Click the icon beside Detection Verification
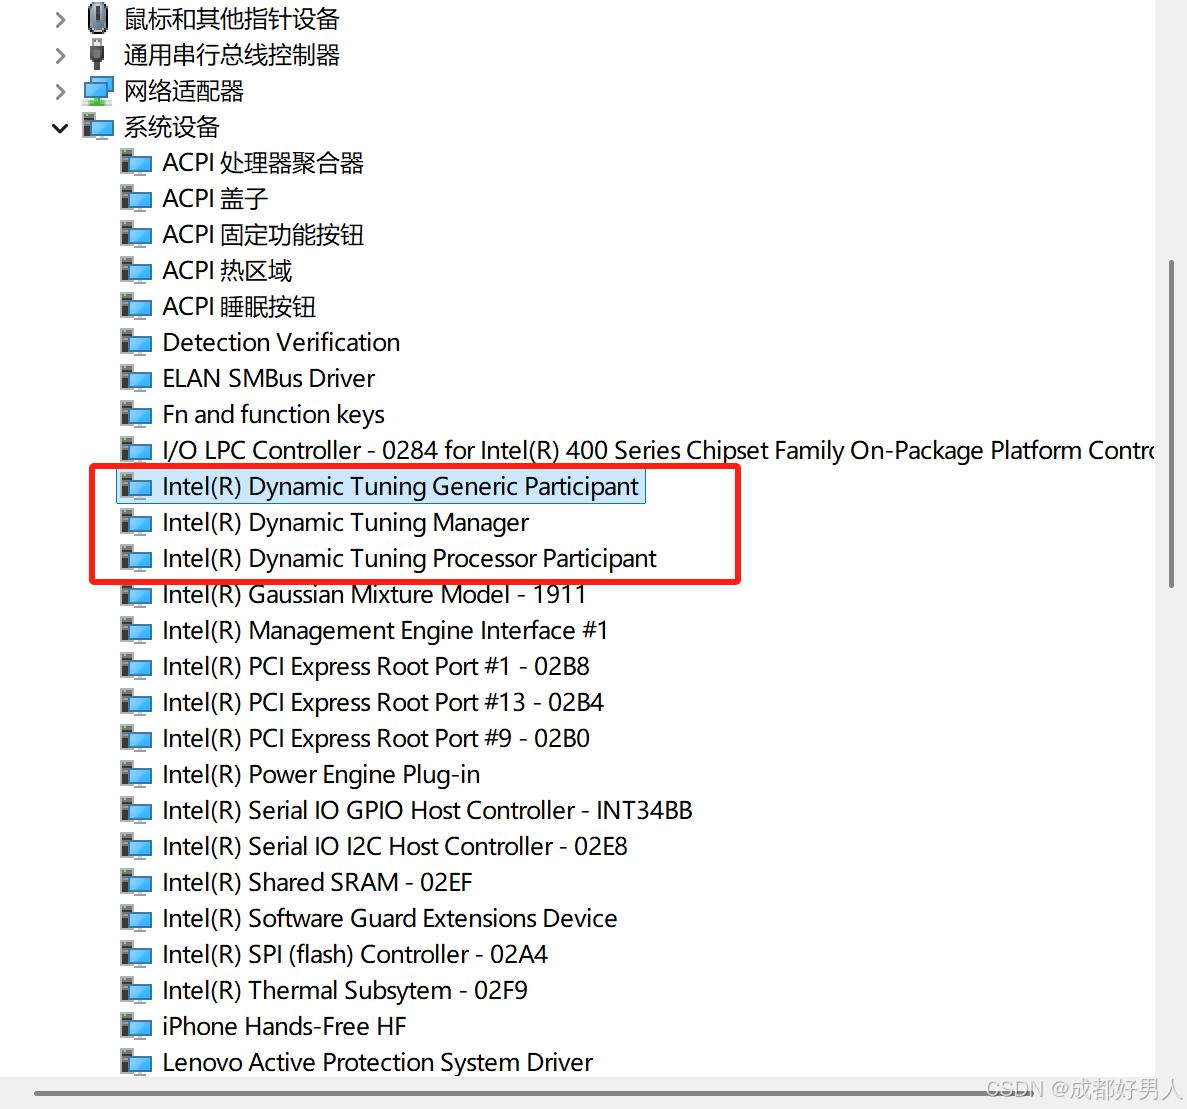The width and height of the screenshot is (1187, 1109). click(x=136, y=342)
